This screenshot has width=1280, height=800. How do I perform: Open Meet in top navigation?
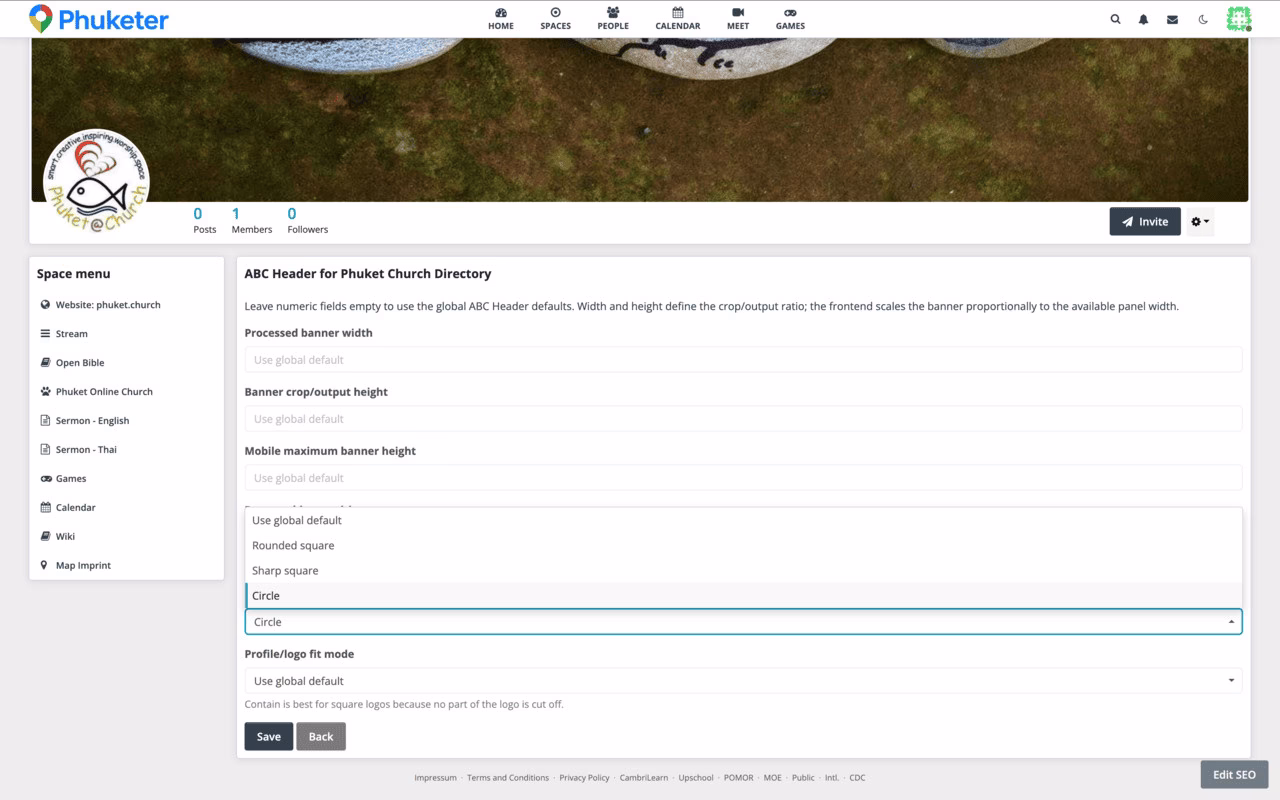(x=738, y=19)
